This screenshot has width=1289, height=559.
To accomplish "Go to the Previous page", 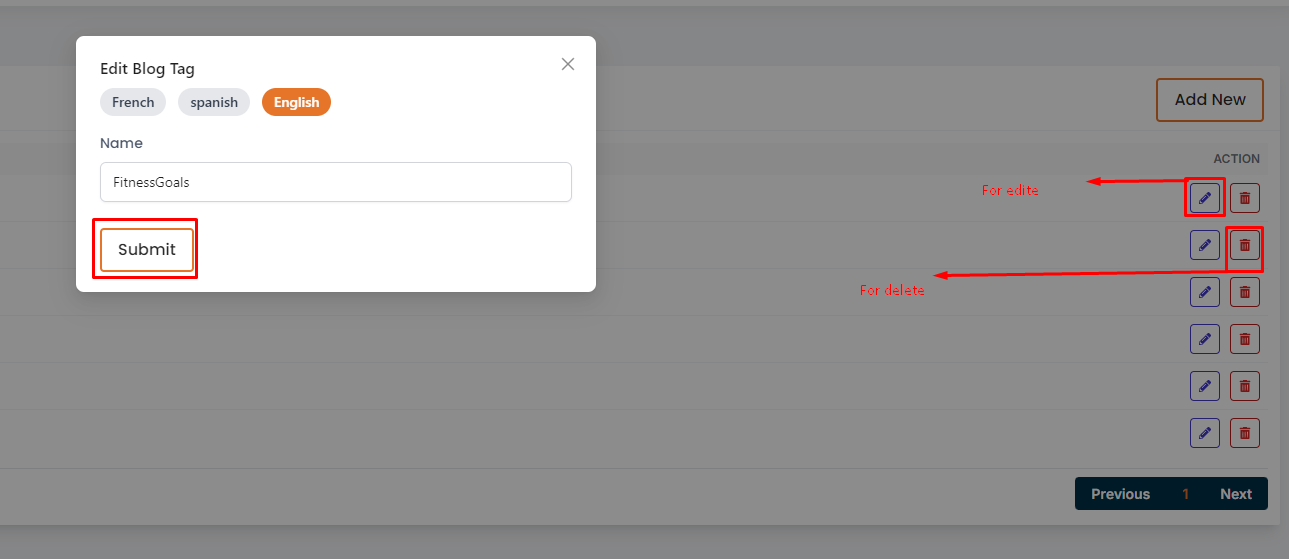I will [1120, 494].
